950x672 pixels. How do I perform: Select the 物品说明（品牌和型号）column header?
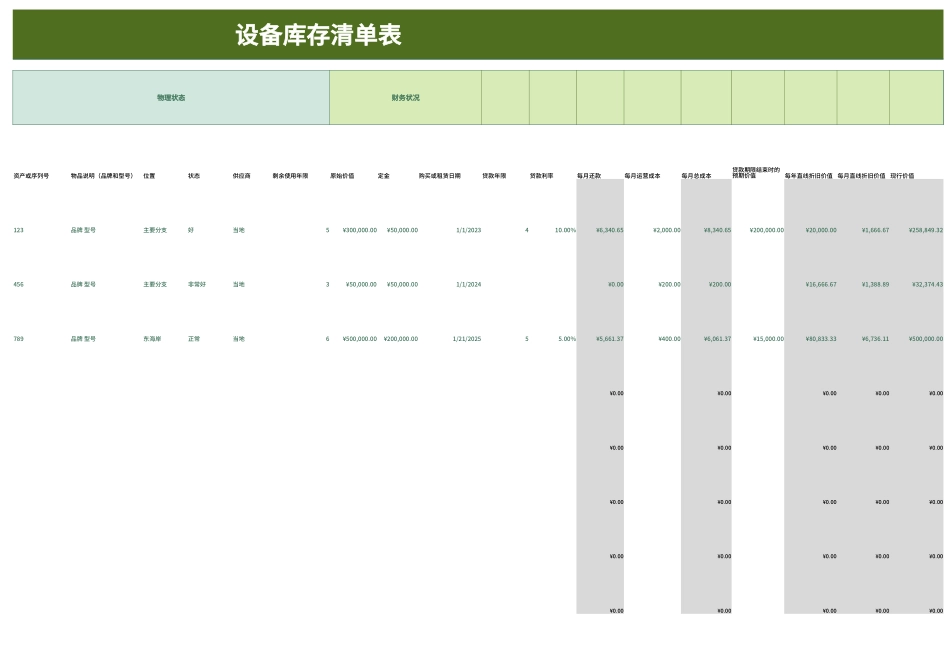point(102,176)
